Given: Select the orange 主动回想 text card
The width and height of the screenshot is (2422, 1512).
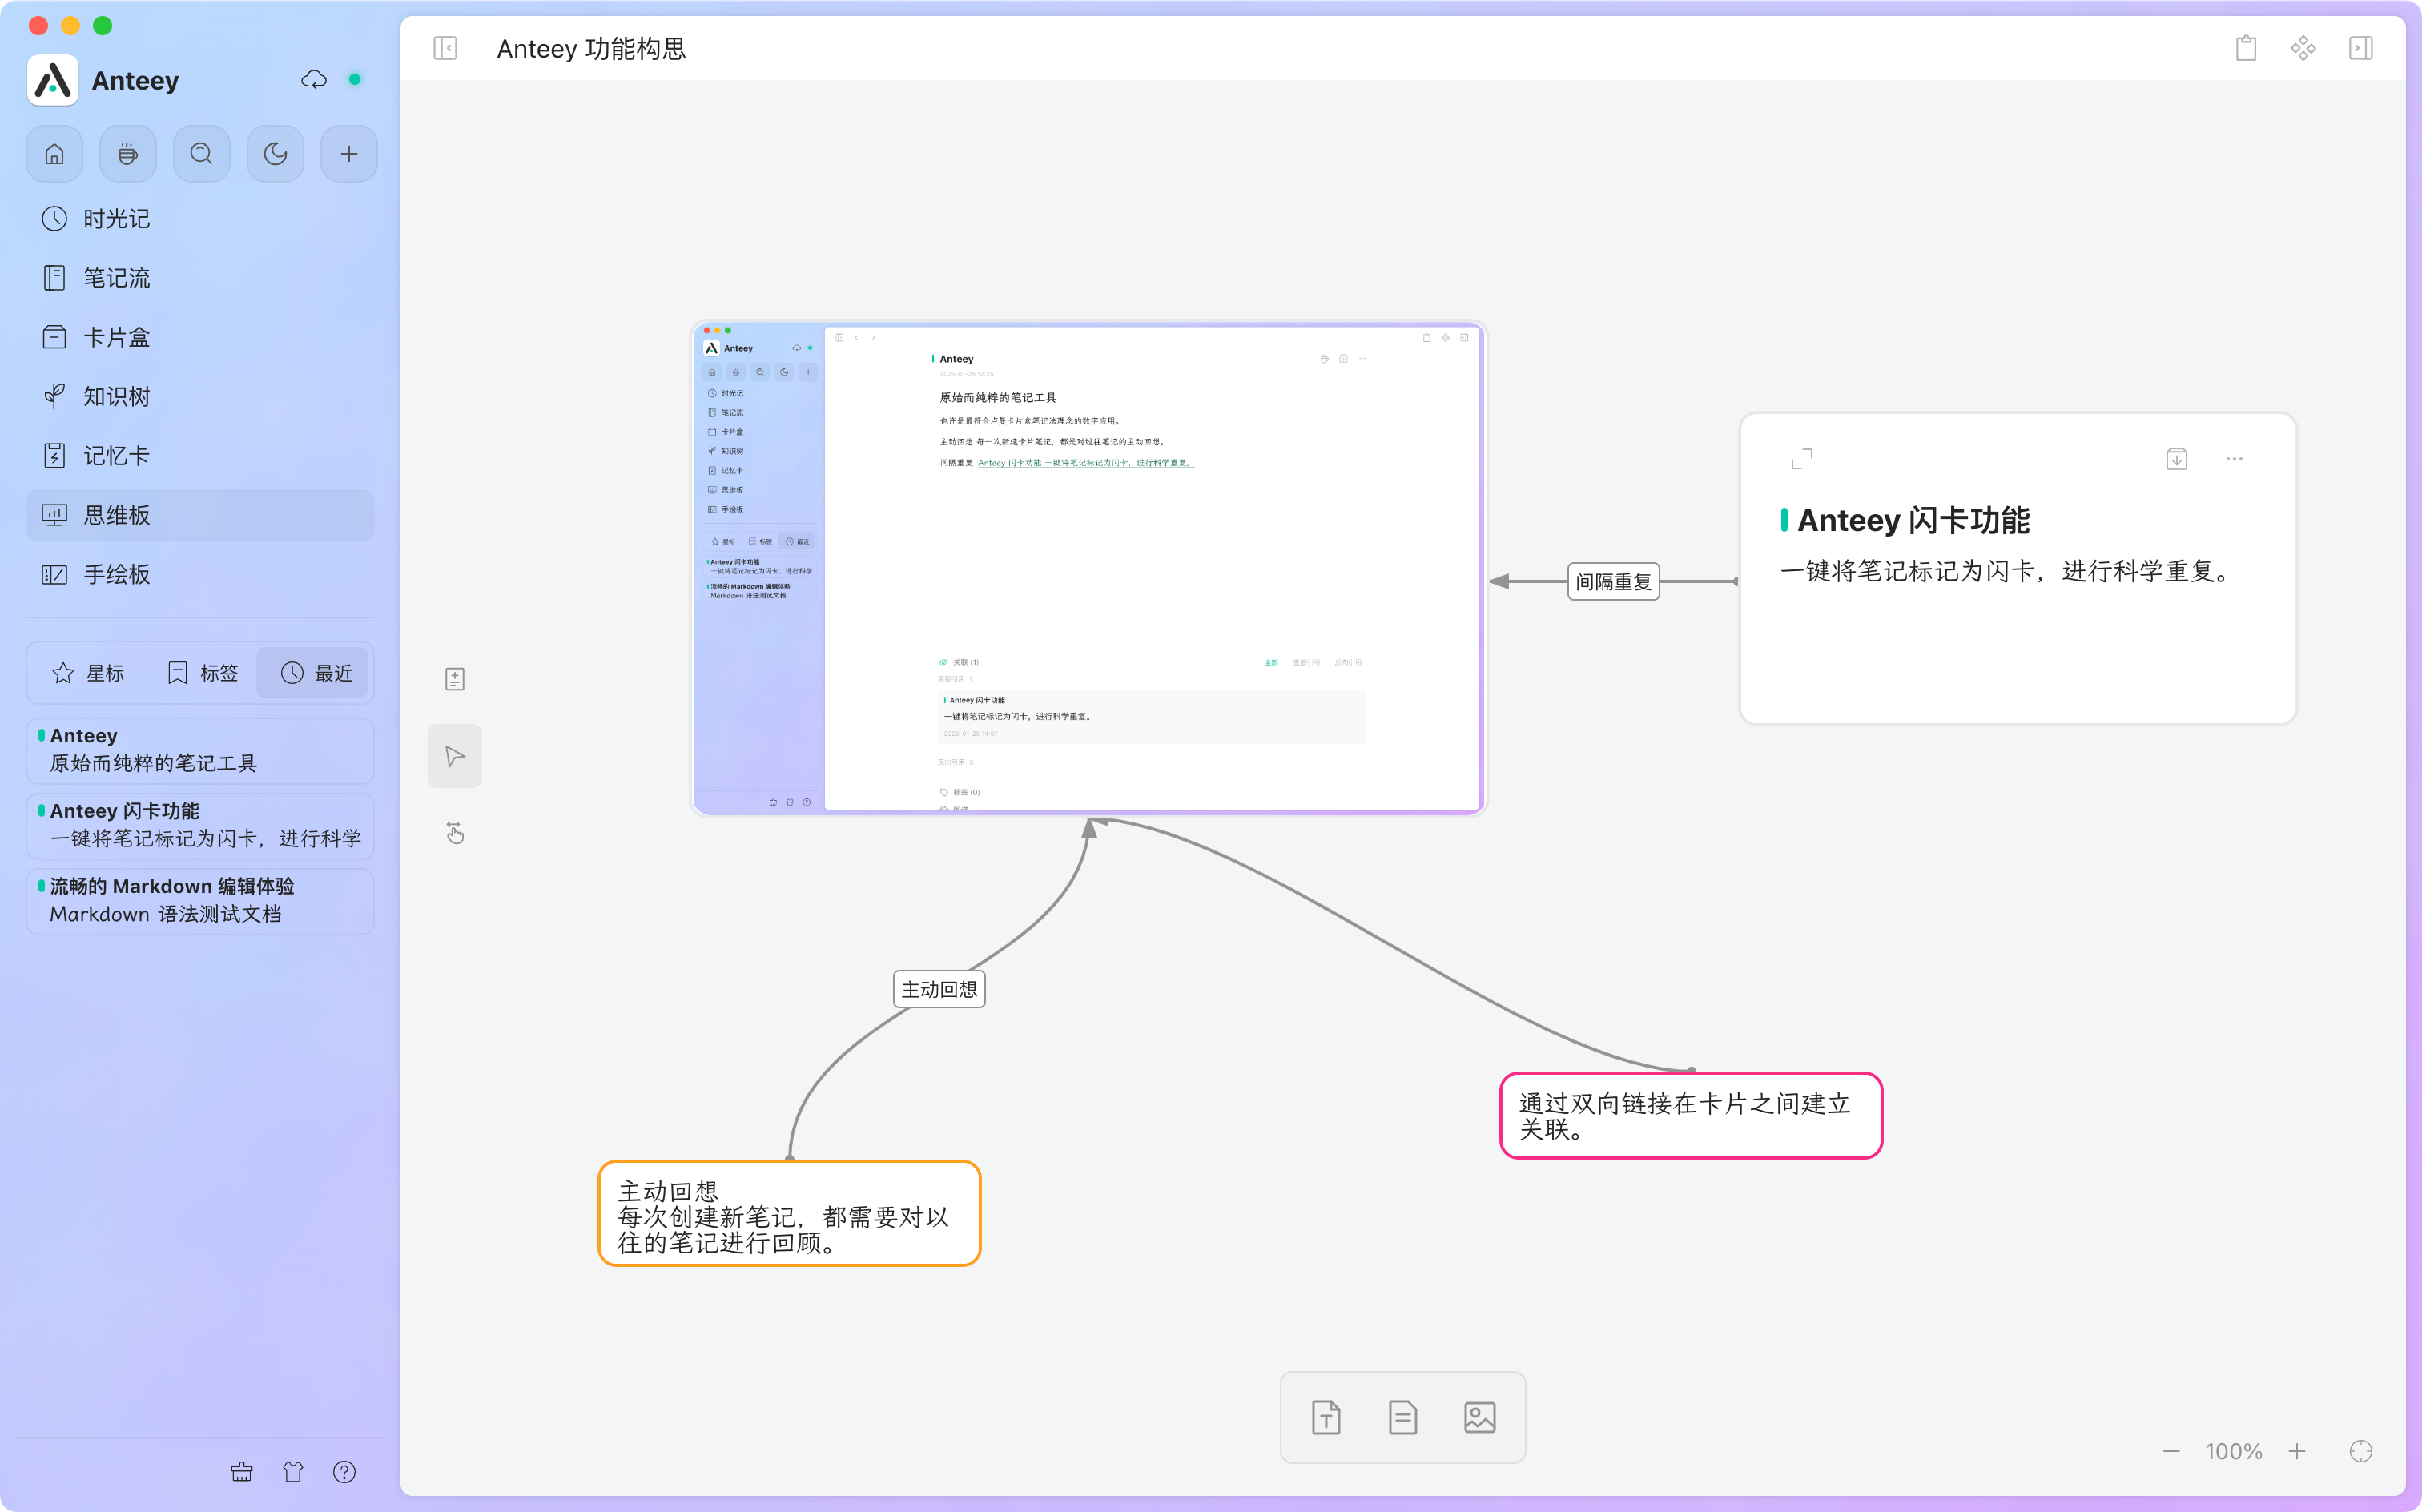Looking at the screenshot, I should pos(789,1214).
